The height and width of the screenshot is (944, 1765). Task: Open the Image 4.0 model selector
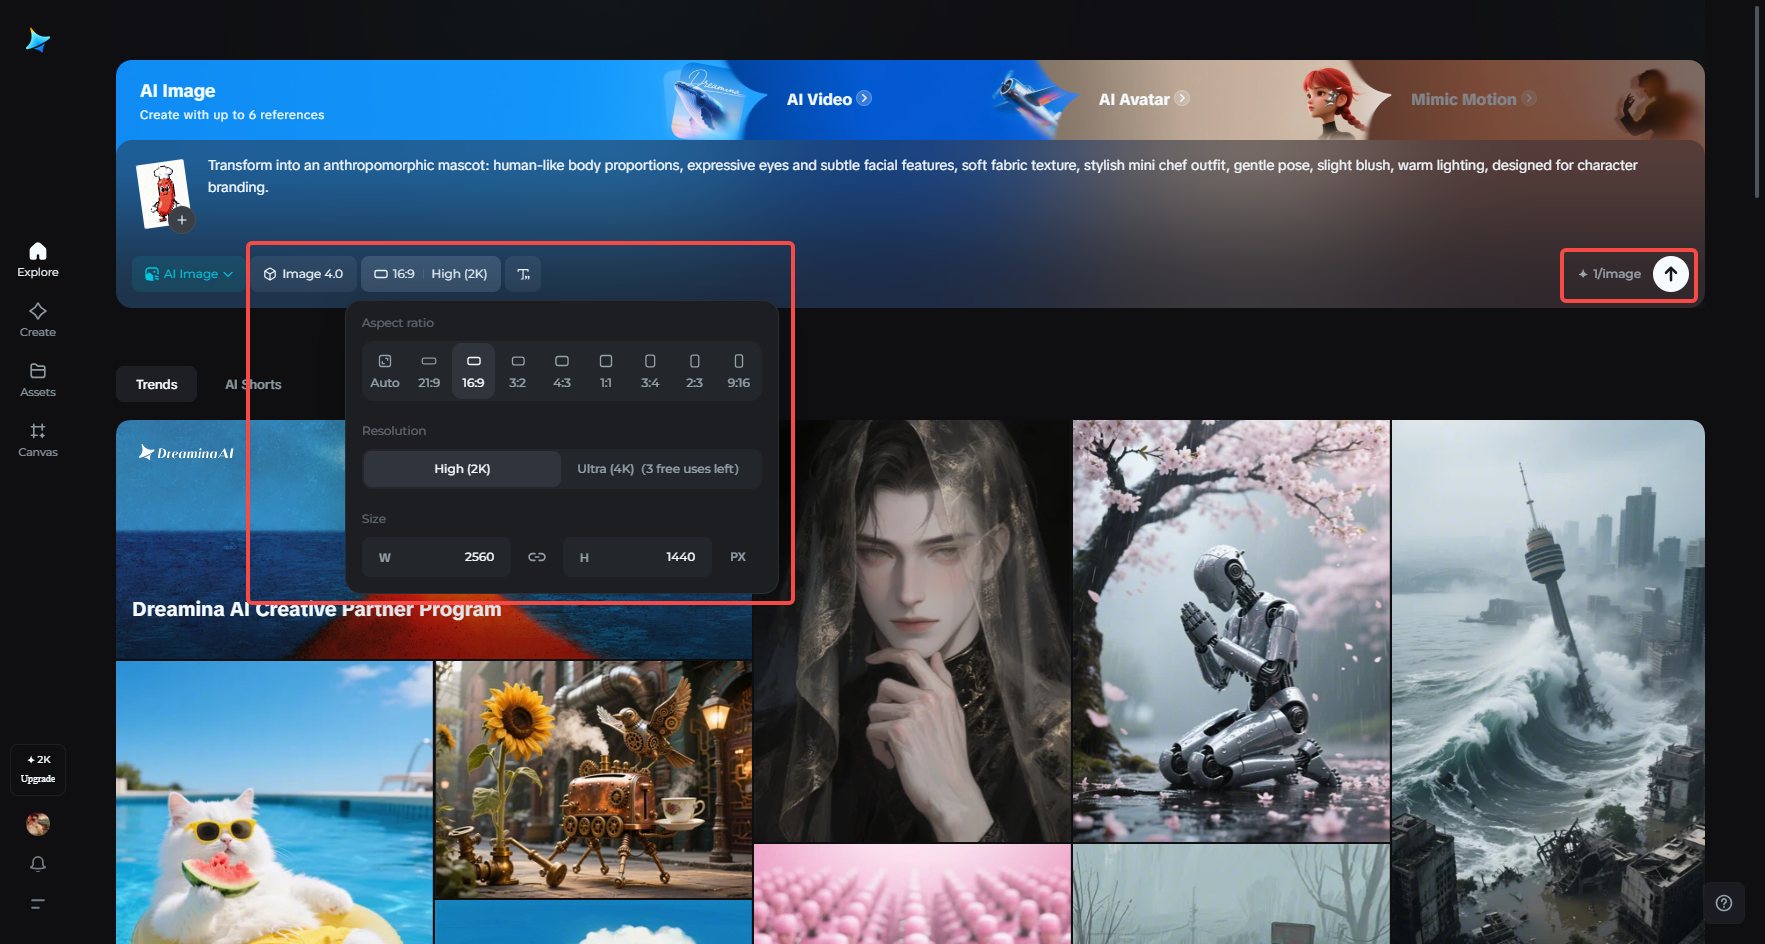[303, 274]
